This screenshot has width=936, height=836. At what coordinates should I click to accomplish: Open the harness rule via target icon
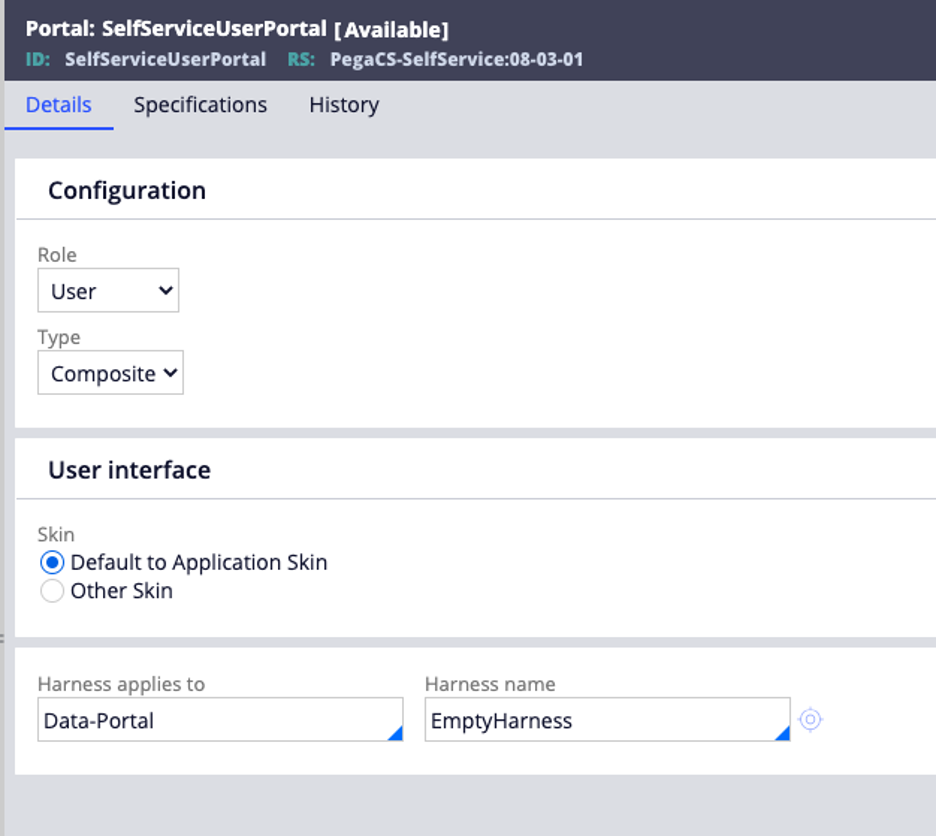[810, 720]
